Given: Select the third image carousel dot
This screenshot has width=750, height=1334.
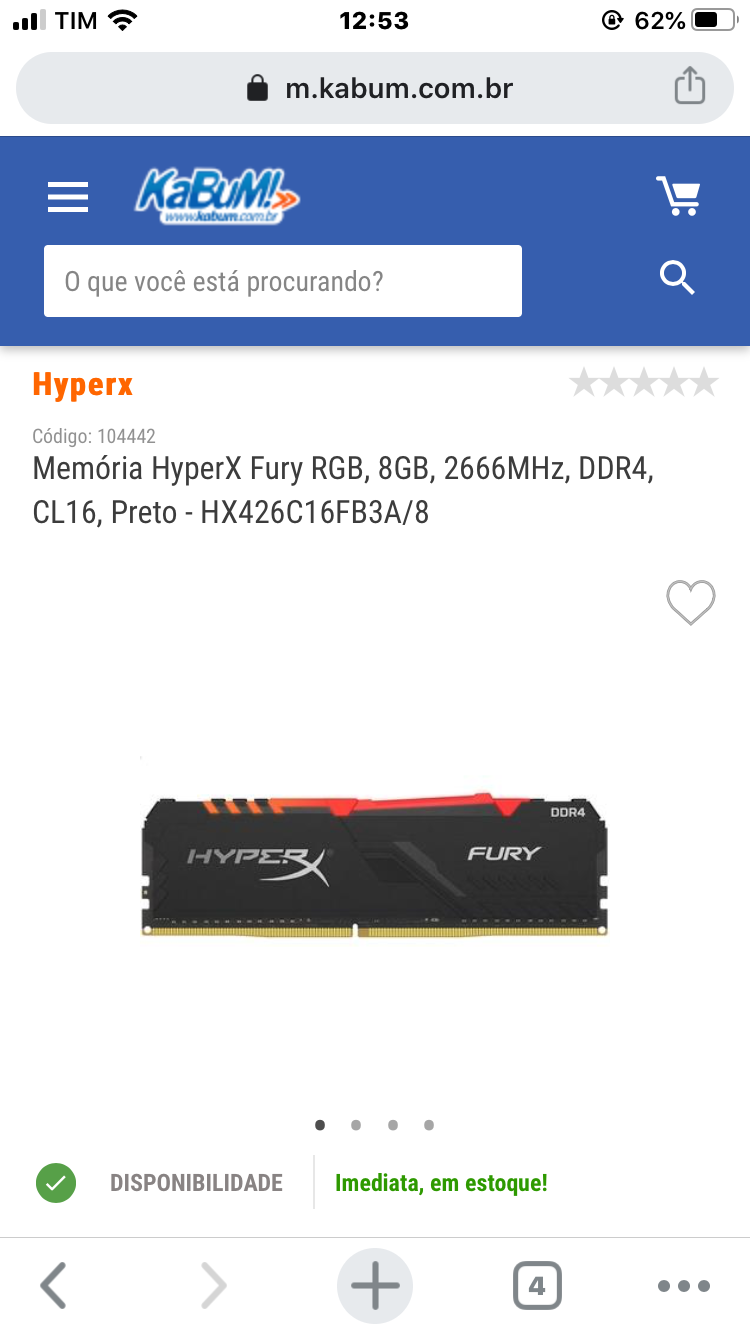Looking at the screenshot, I should click(393, 1125).
